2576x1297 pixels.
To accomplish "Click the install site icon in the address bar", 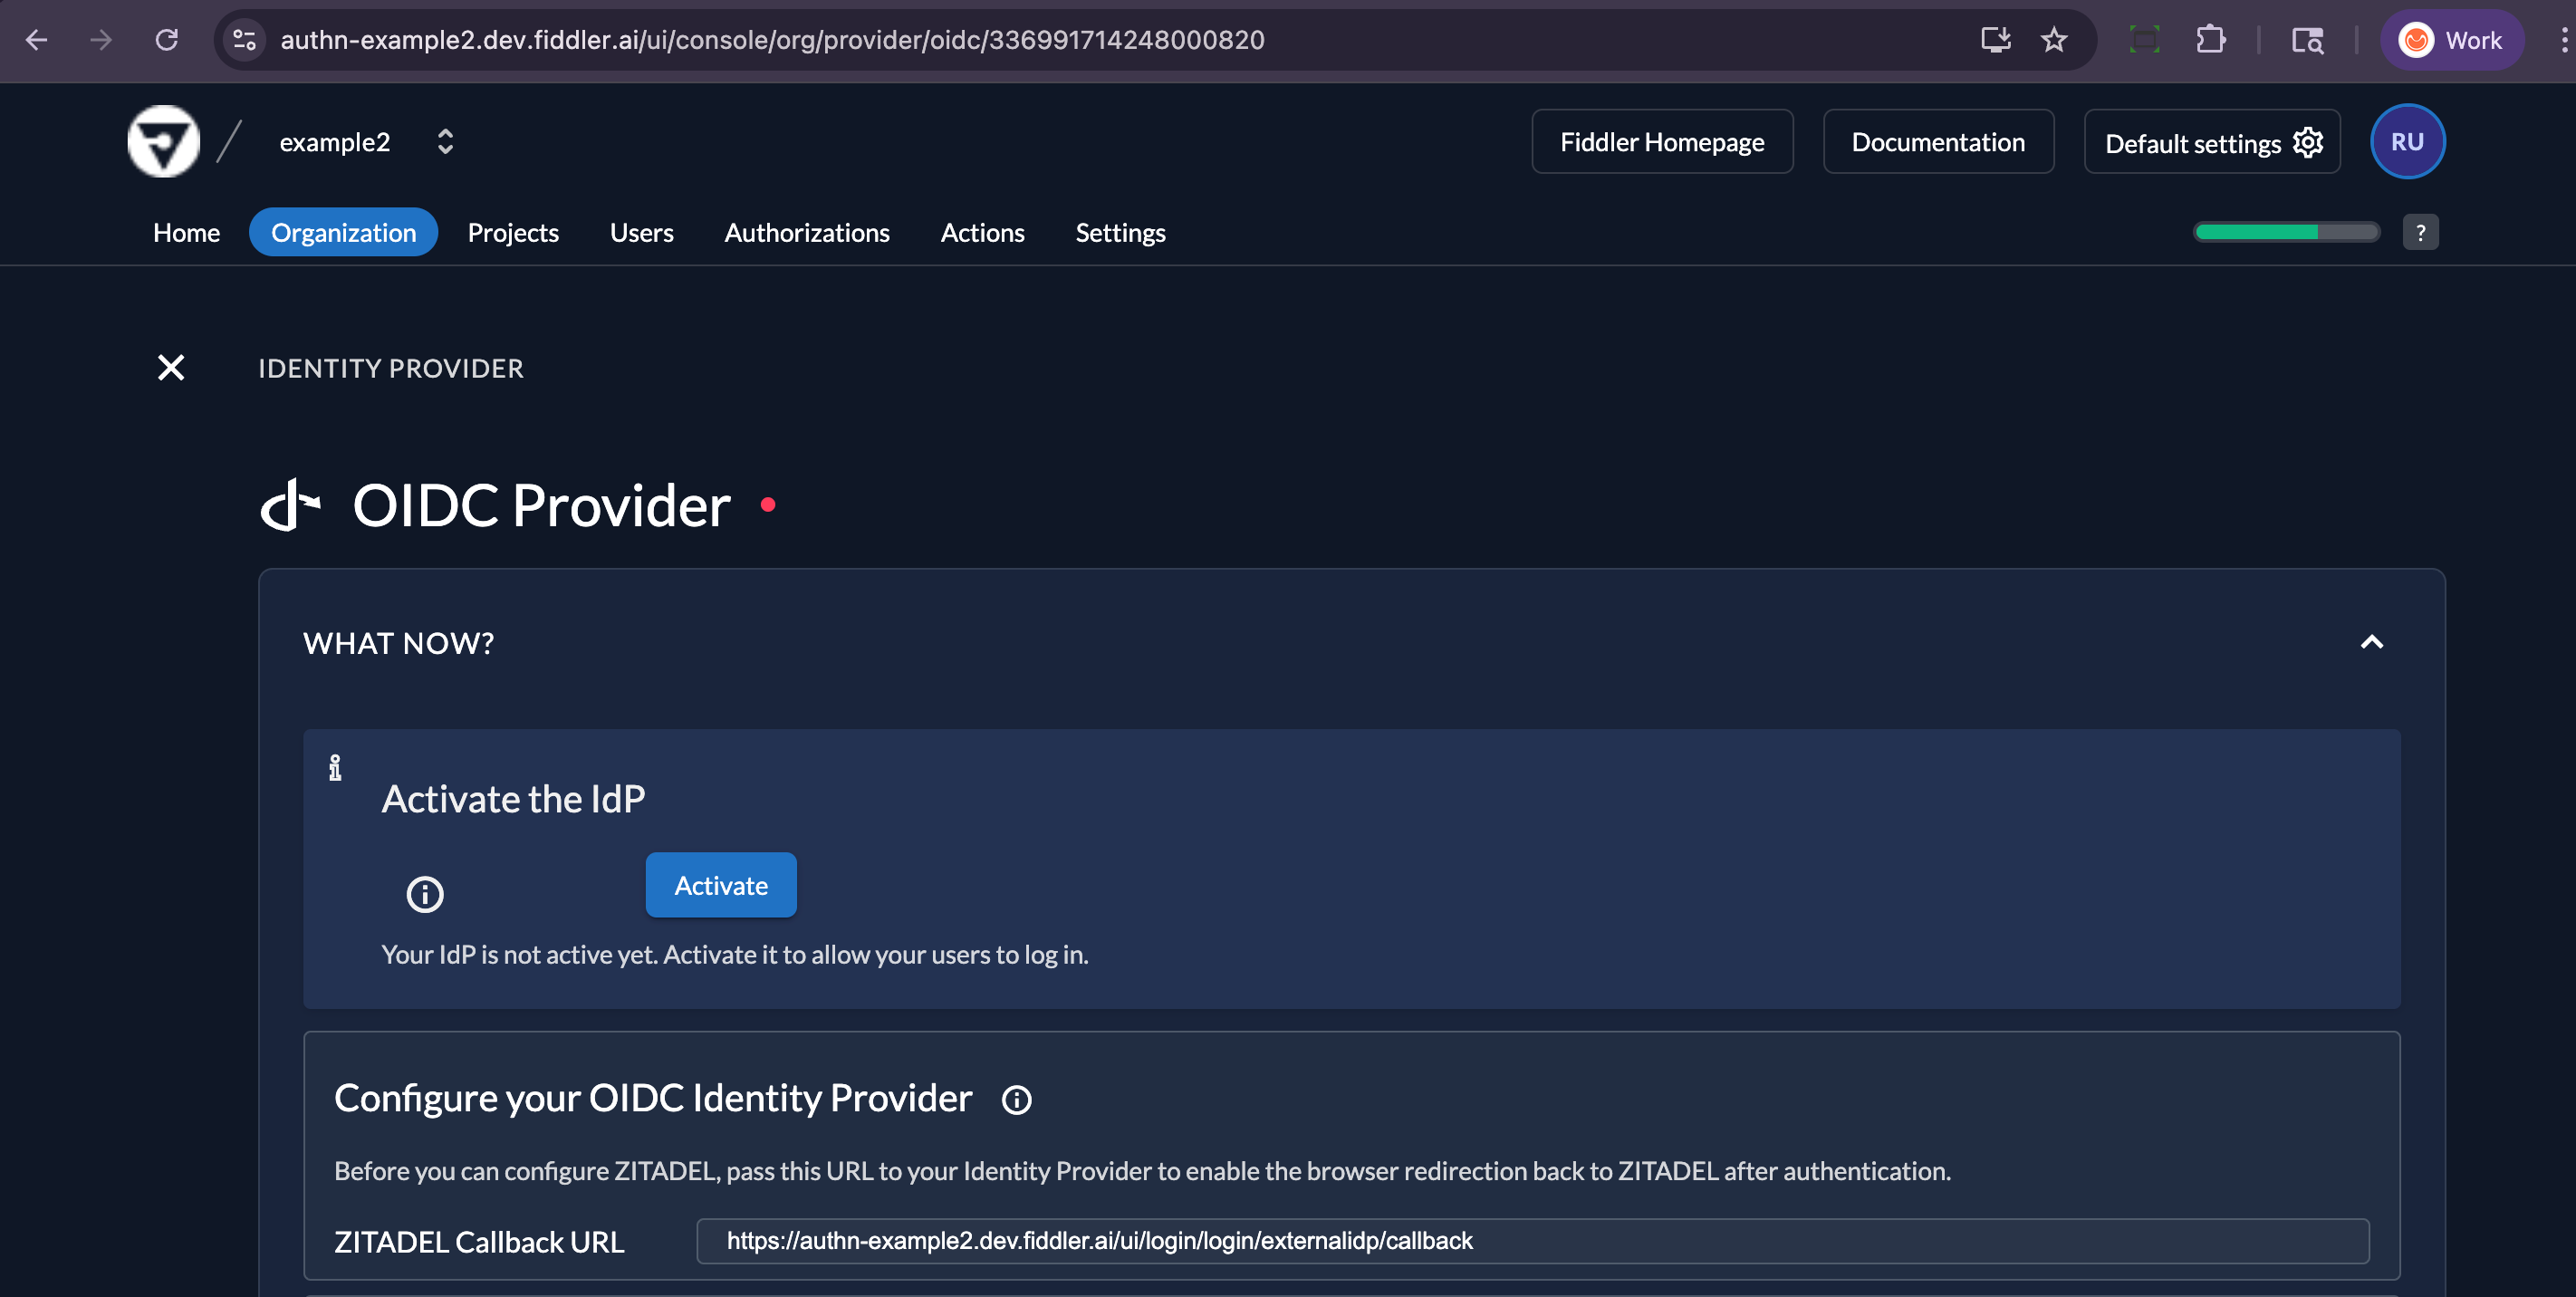I will coord(1996,40).
